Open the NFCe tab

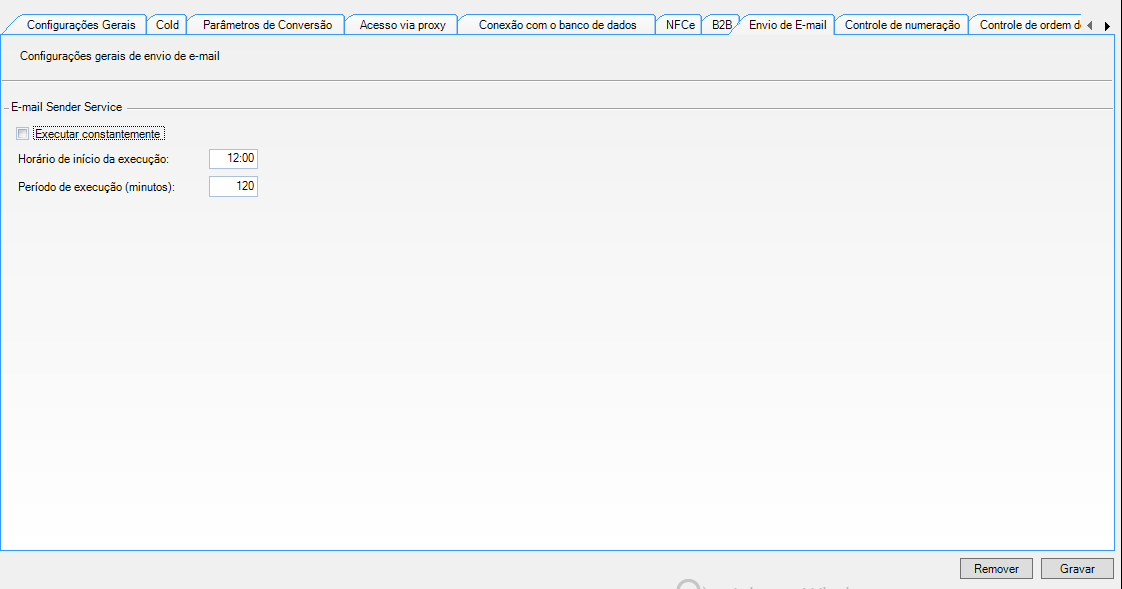(x=680, y=25)
